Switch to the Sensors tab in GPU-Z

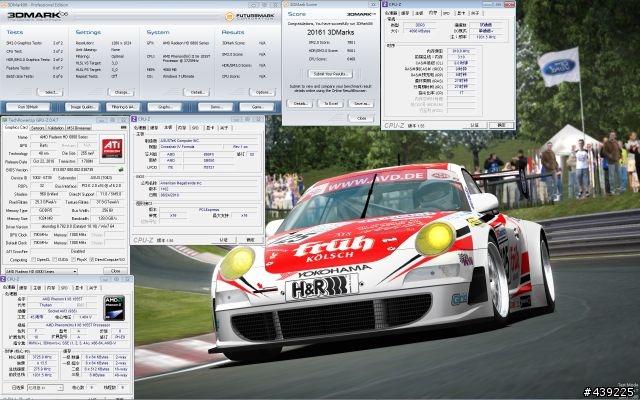coord(37,128)
